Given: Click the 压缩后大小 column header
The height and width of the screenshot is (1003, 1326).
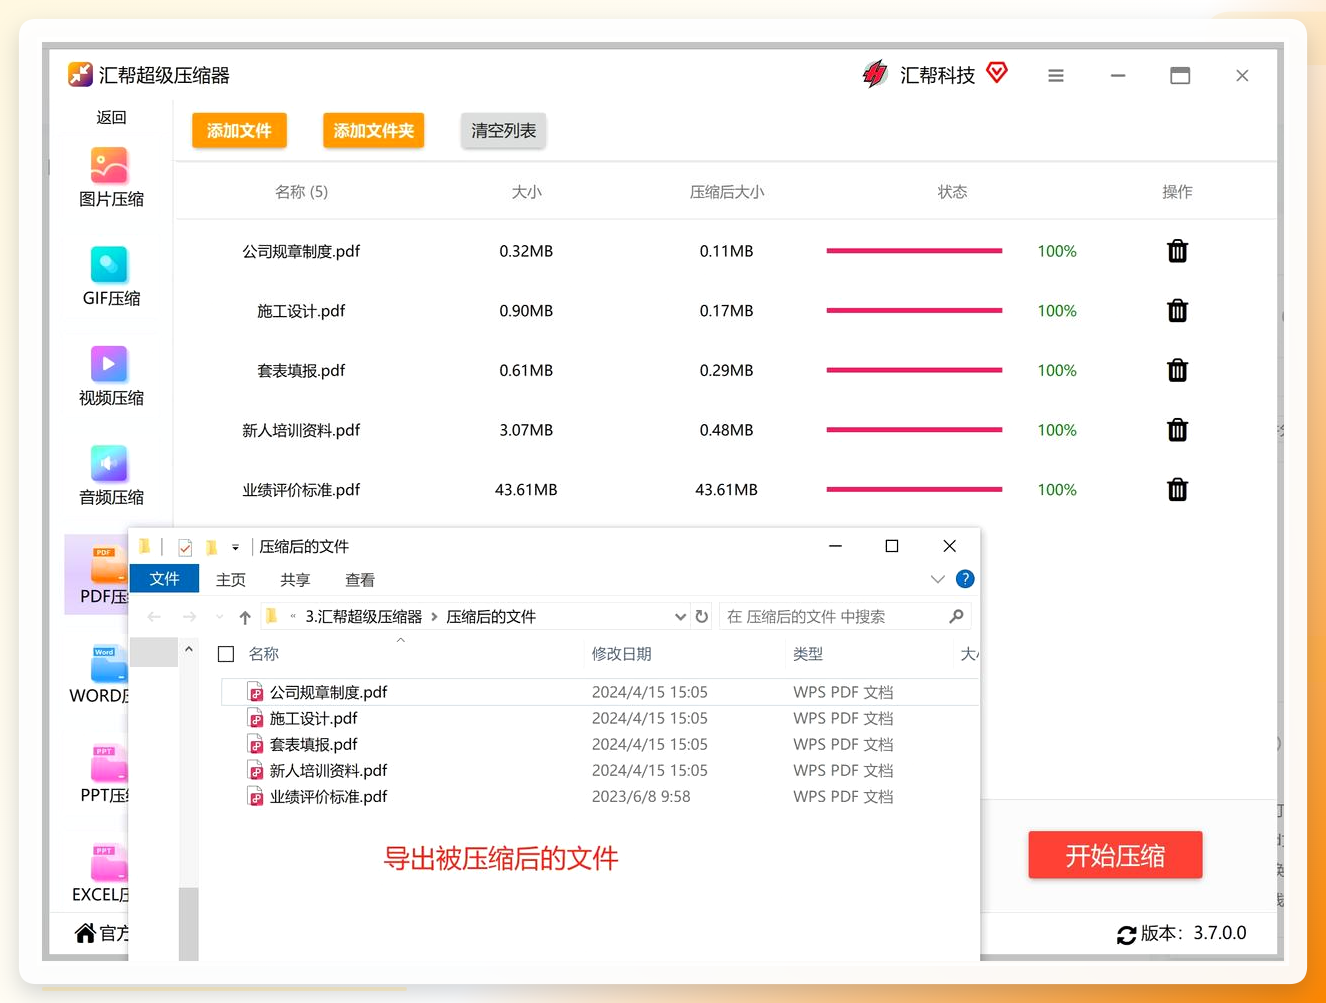Looking at the screenshot, I should (727, 192).
